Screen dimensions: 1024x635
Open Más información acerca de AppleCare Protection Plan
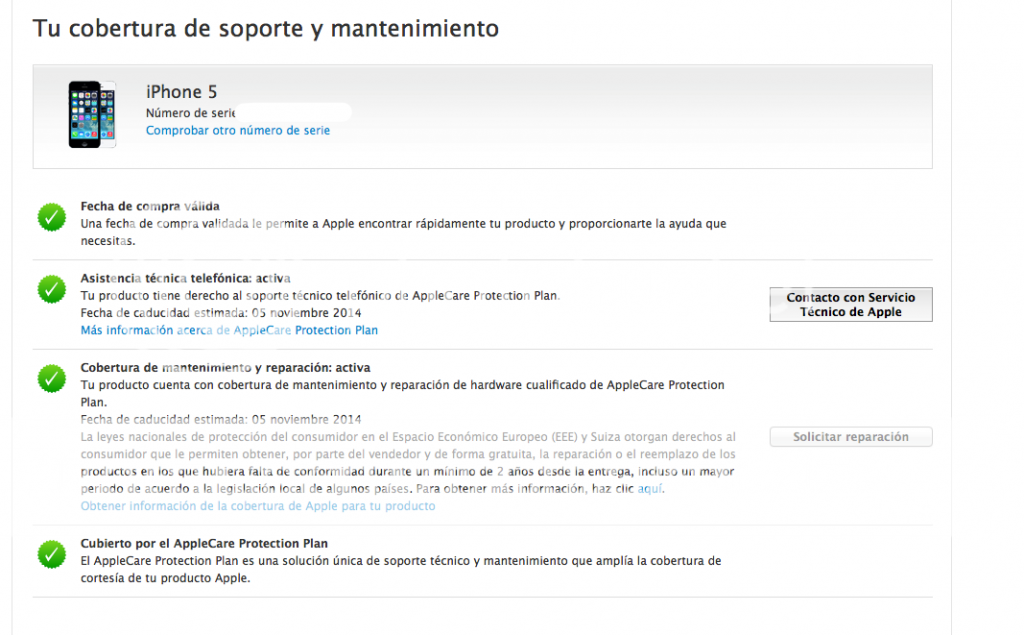tap(229, 330)
